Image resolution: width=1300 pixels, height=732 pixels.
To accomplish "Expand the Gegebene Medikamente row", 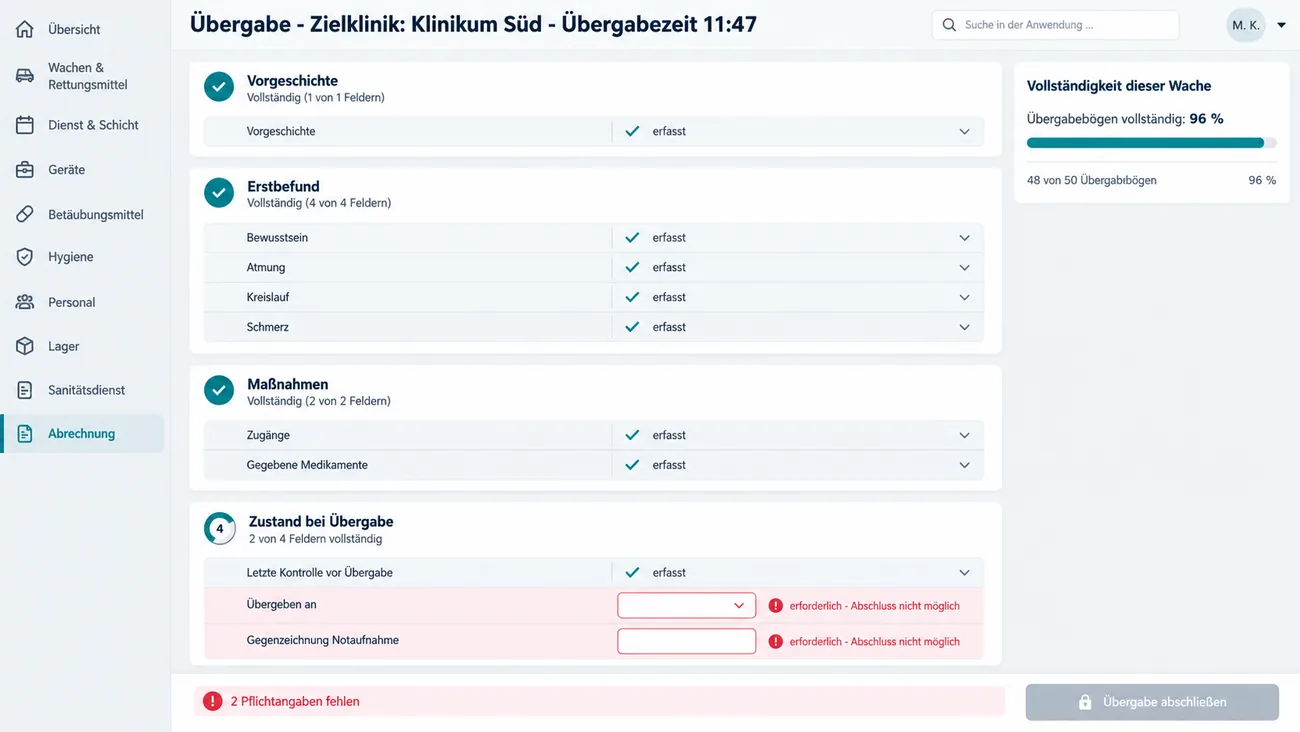I will (594, 465).
